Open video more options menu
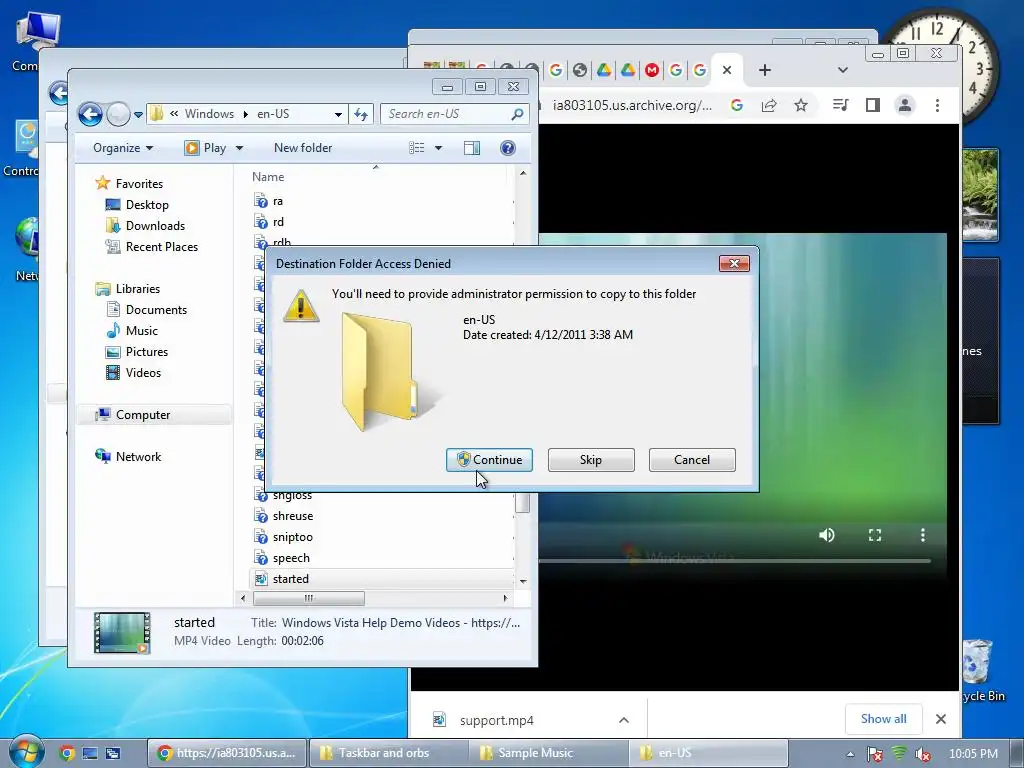This screenshot has width=1024, height=768. [x=923, y=536]
